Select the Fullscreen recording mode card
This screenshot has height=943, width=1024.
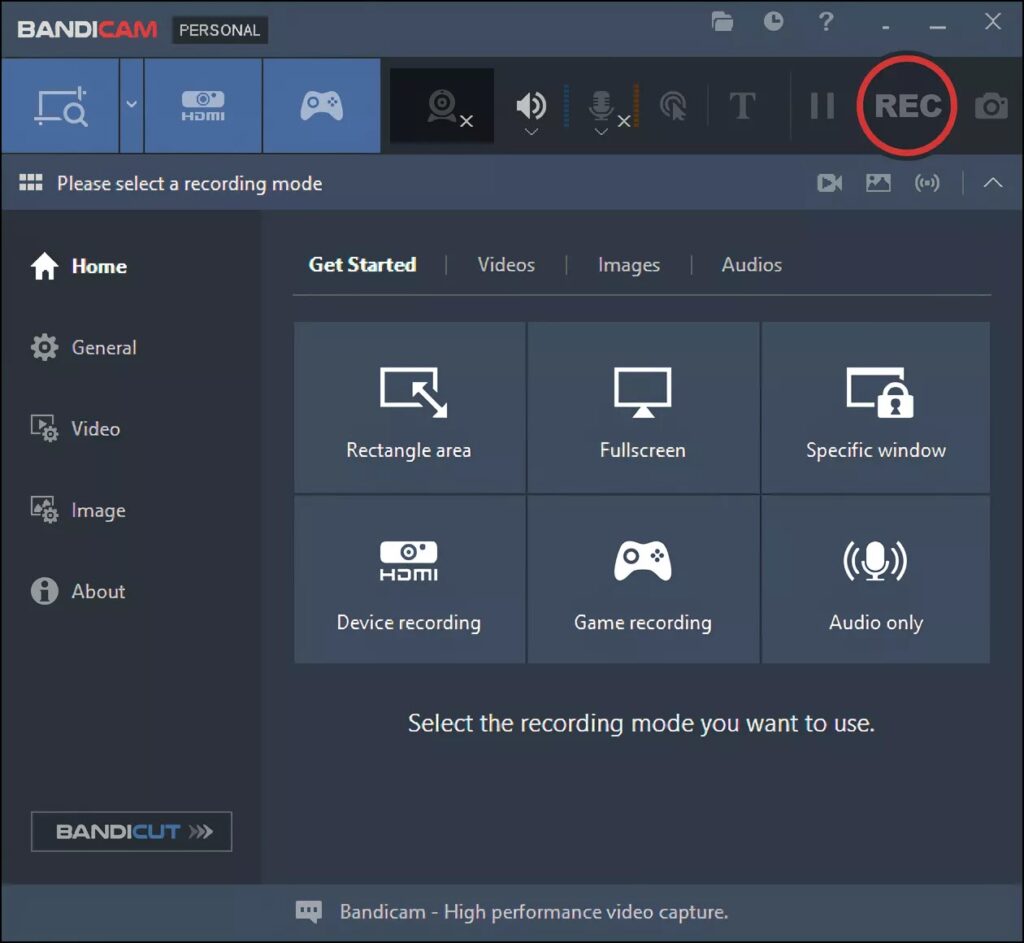point(642,407)
